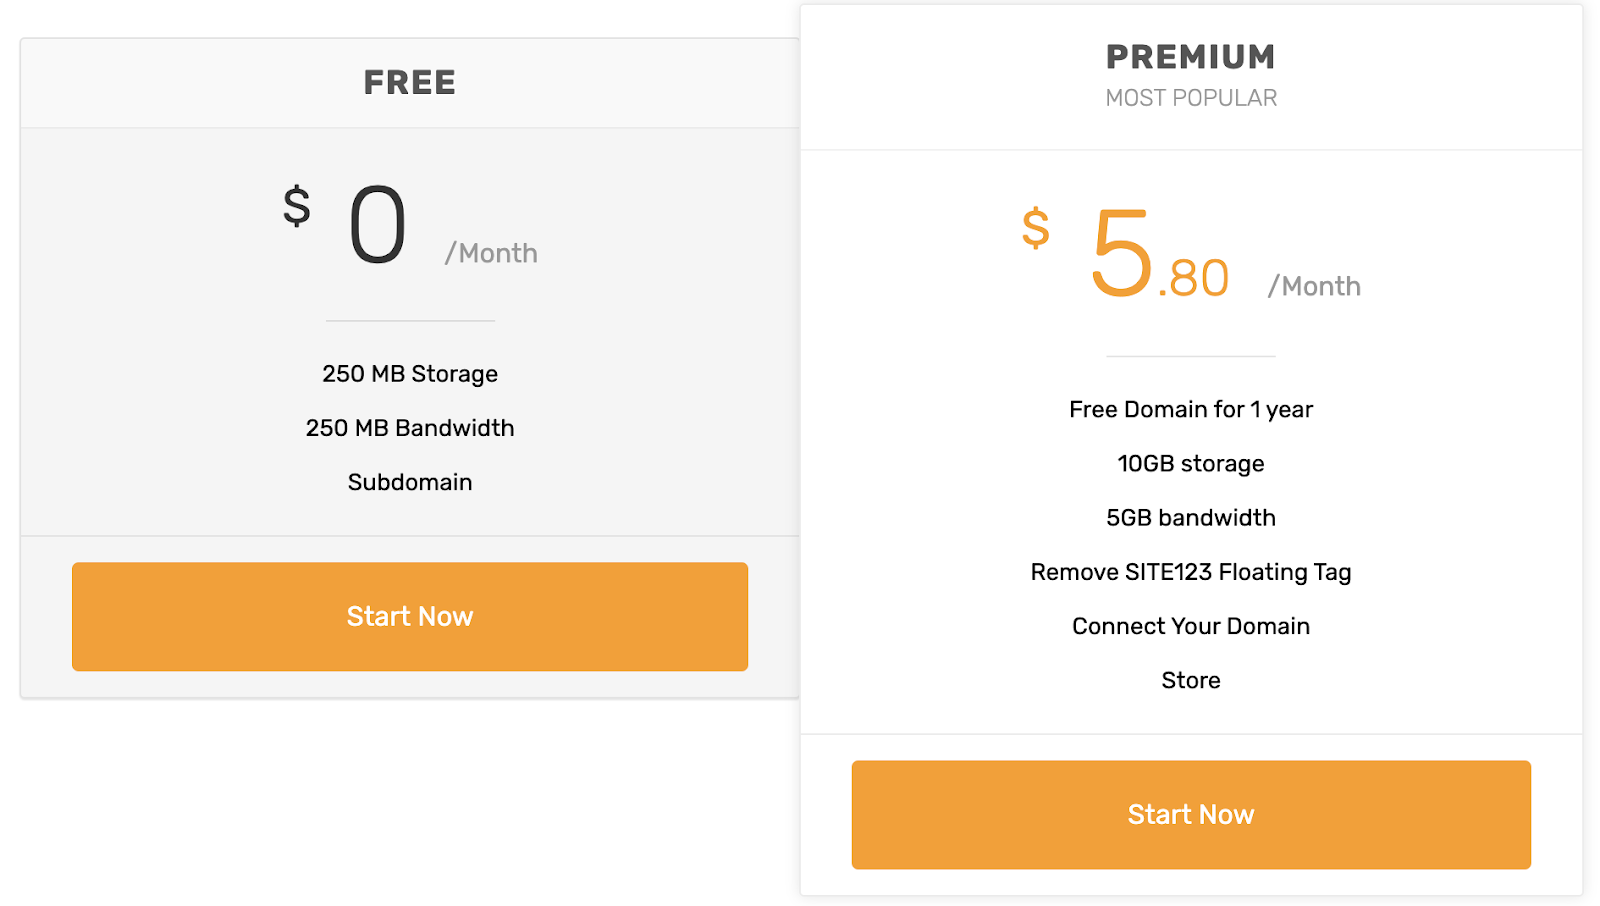
Task: Click the orange dollar sign on Premium plan
Action: pyautogui.click(x=1036, y=228)
